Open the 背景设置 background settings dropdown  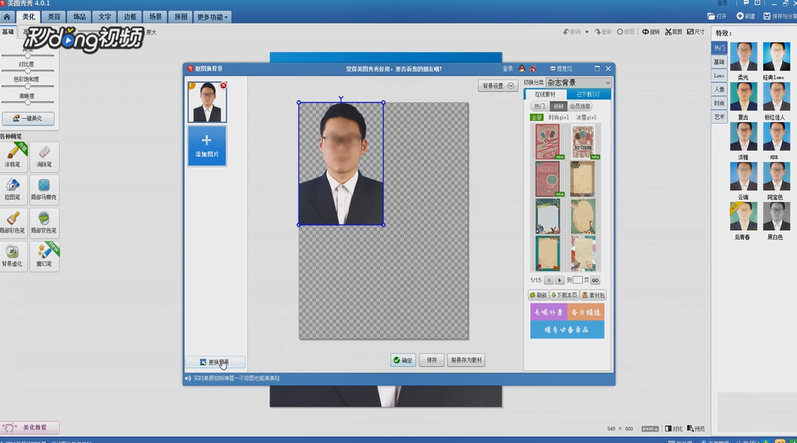497,86
